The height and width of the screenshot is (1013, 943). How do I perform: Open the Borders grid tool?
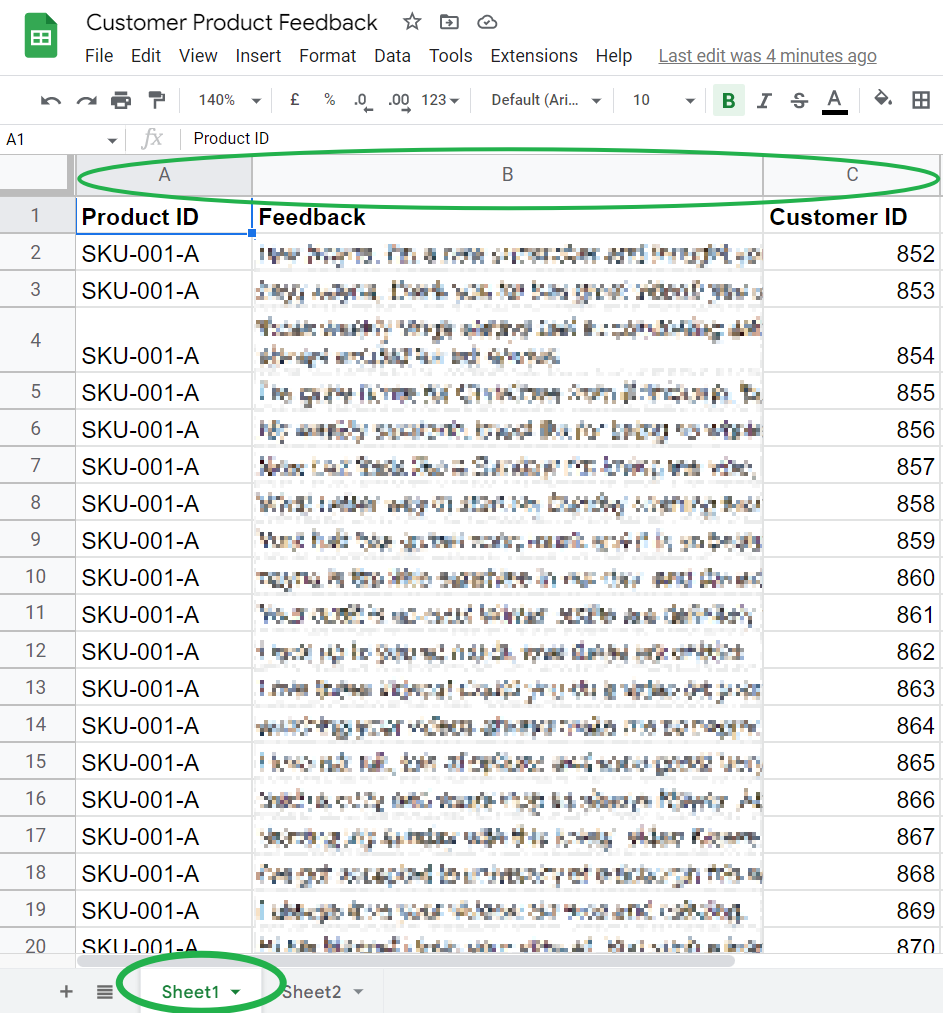921,100
